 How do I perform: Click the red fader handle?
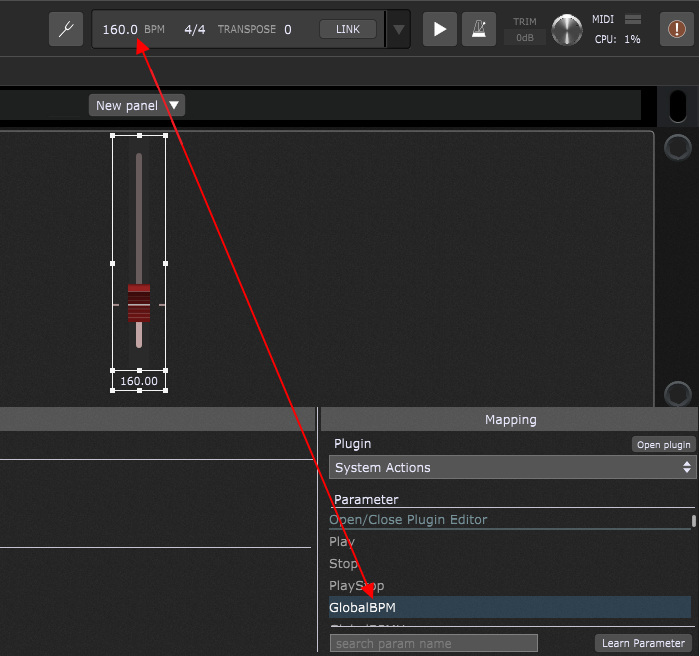(139, 303)
